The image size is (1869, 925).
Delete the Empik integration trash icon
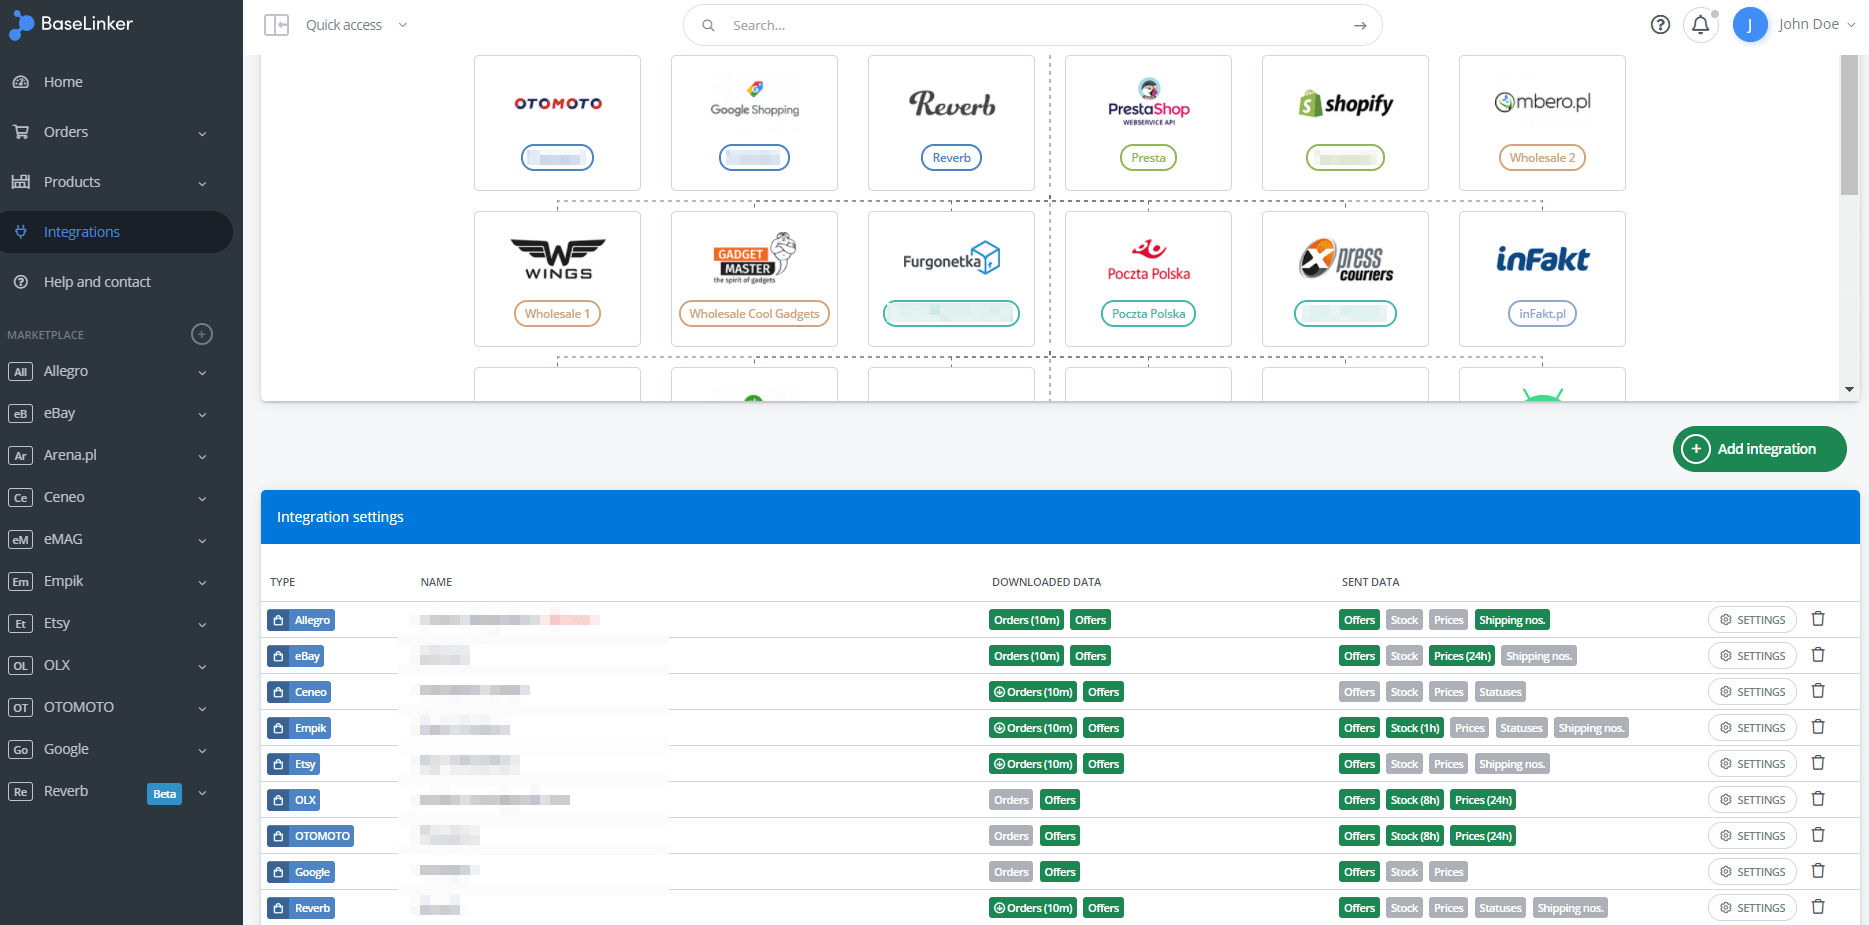click(1818, 727)
